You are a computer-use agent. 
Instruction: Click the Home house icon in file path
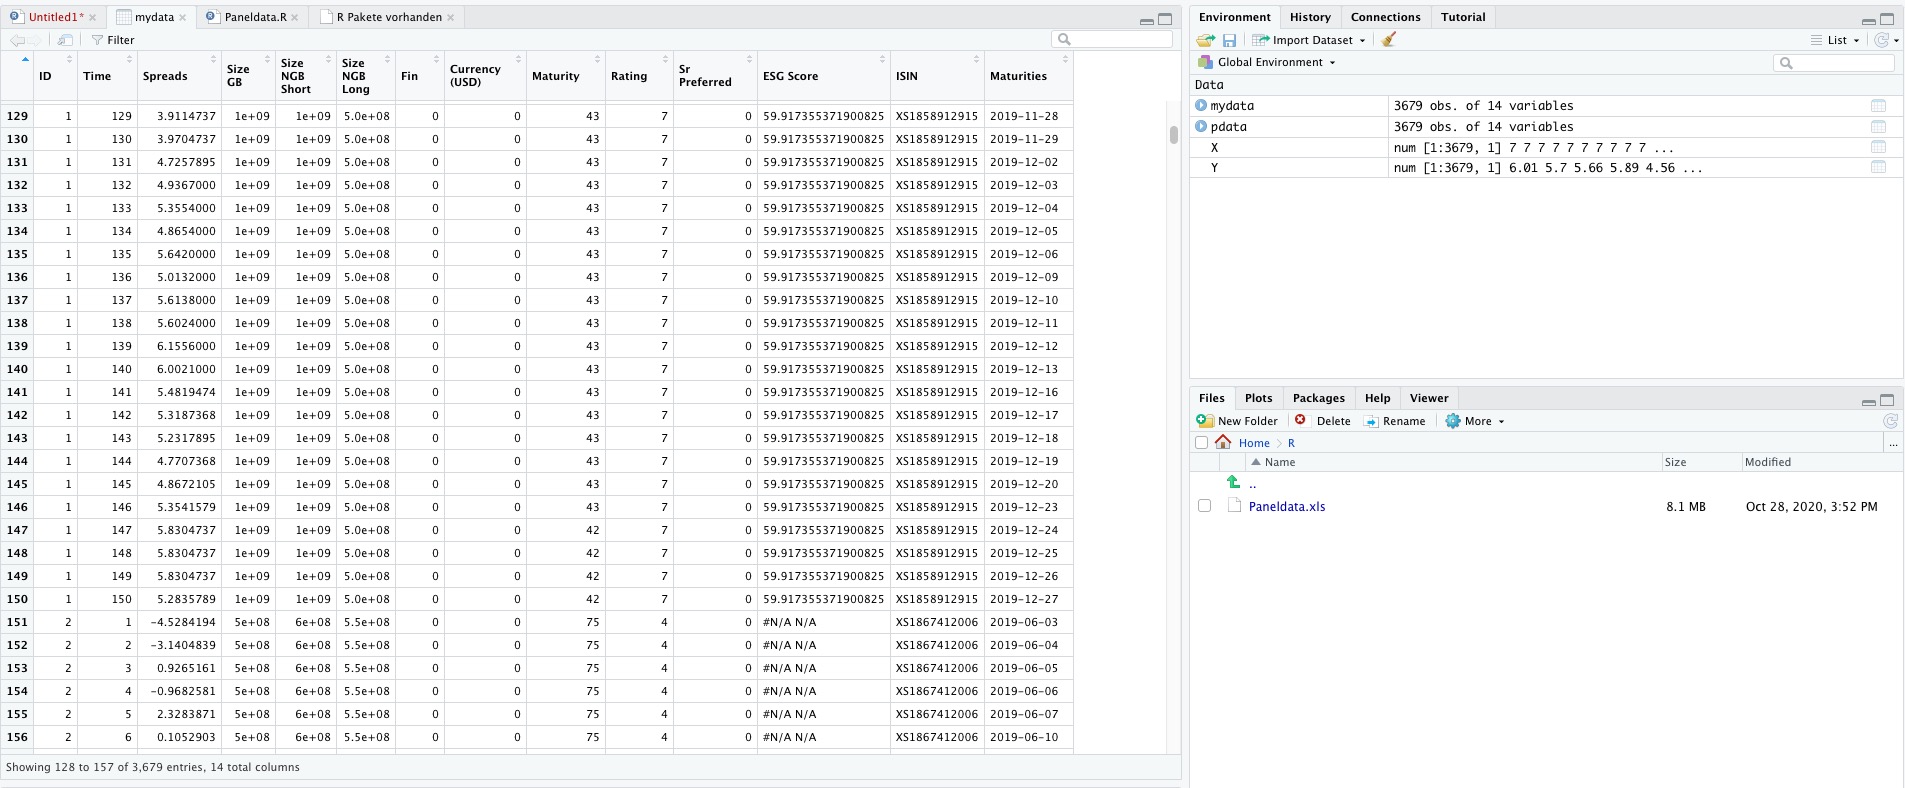1223,442
